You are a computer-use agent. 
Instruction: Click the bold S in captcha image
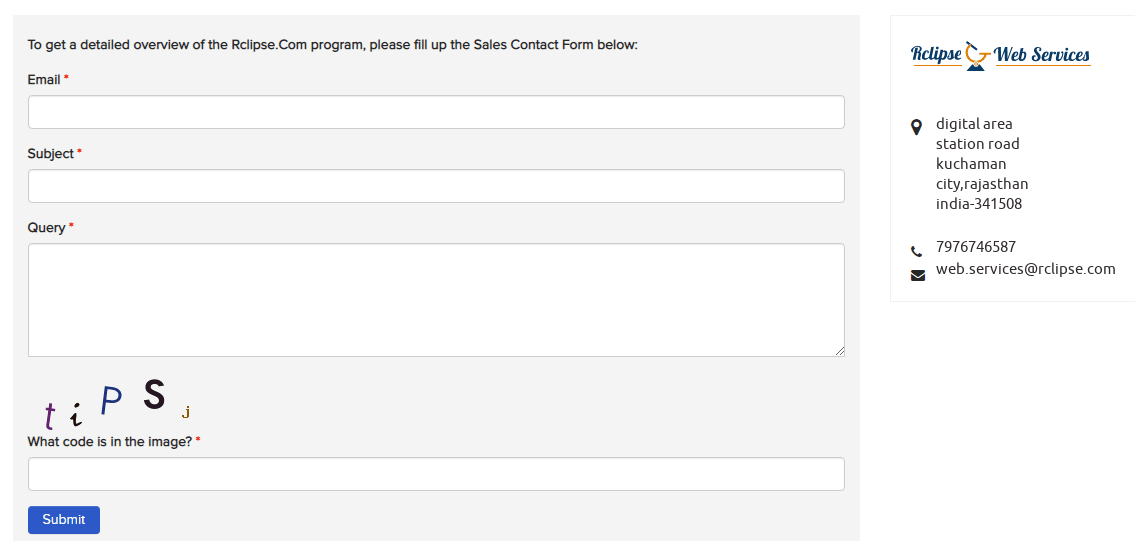[154, 394]
